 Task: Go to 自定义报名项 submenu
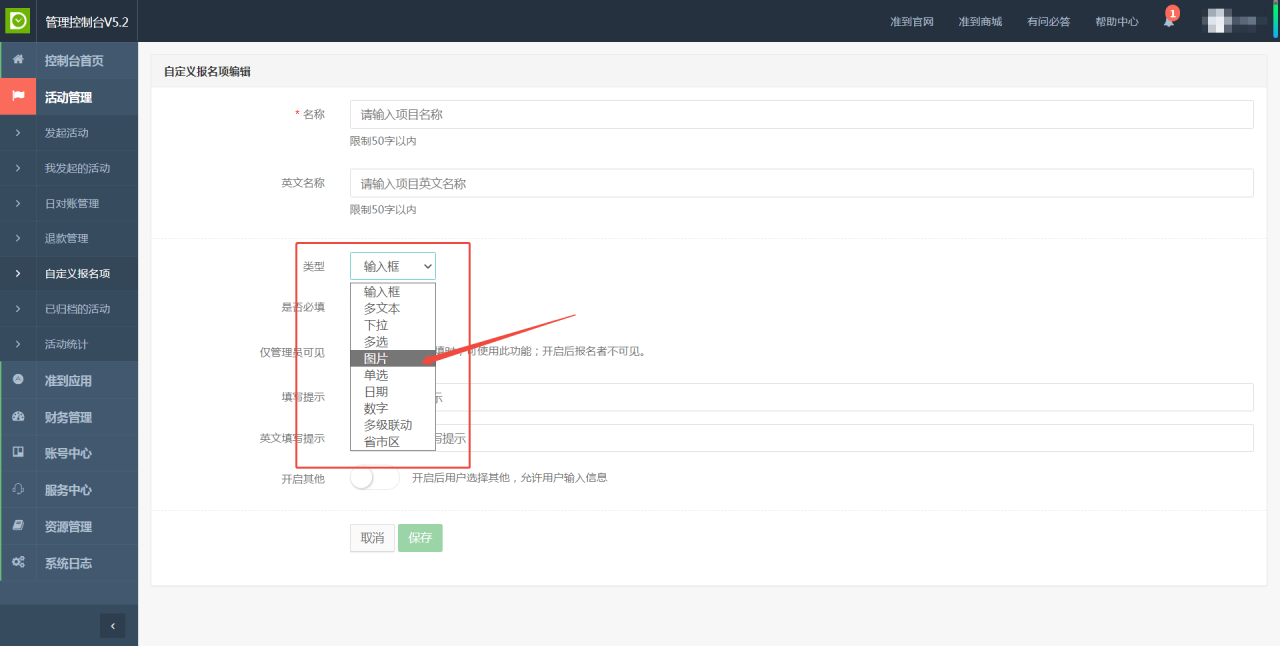77,273
